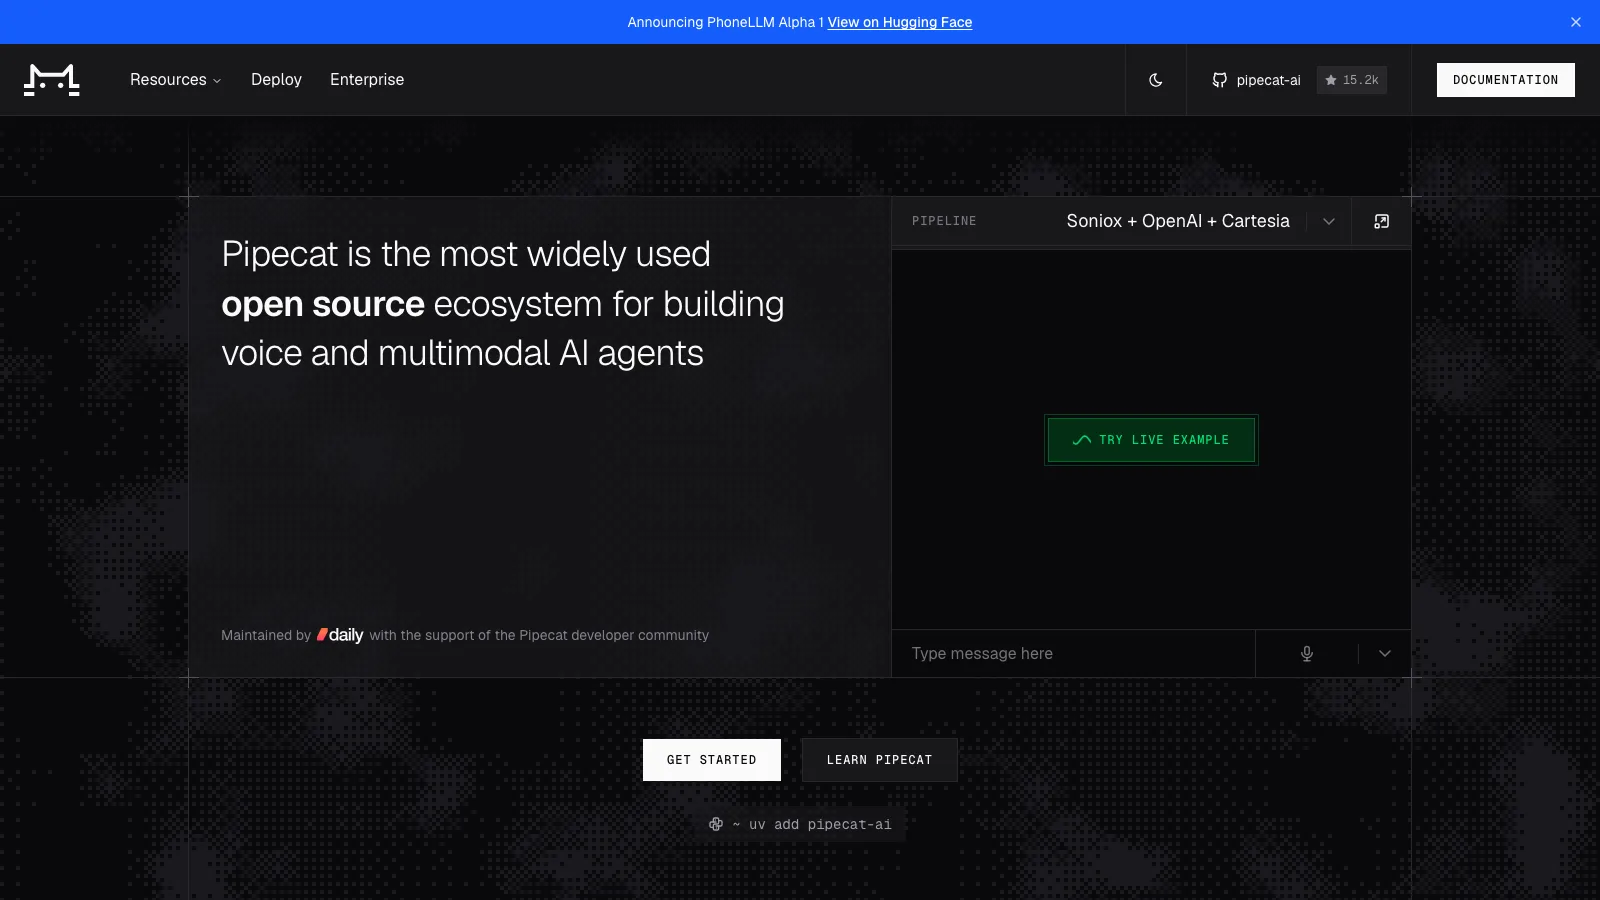This screenshot has width=1600, height=900.
Task: Follow the View on Hugging Face link
Action: pyautogui.click(x=900, y=22)
